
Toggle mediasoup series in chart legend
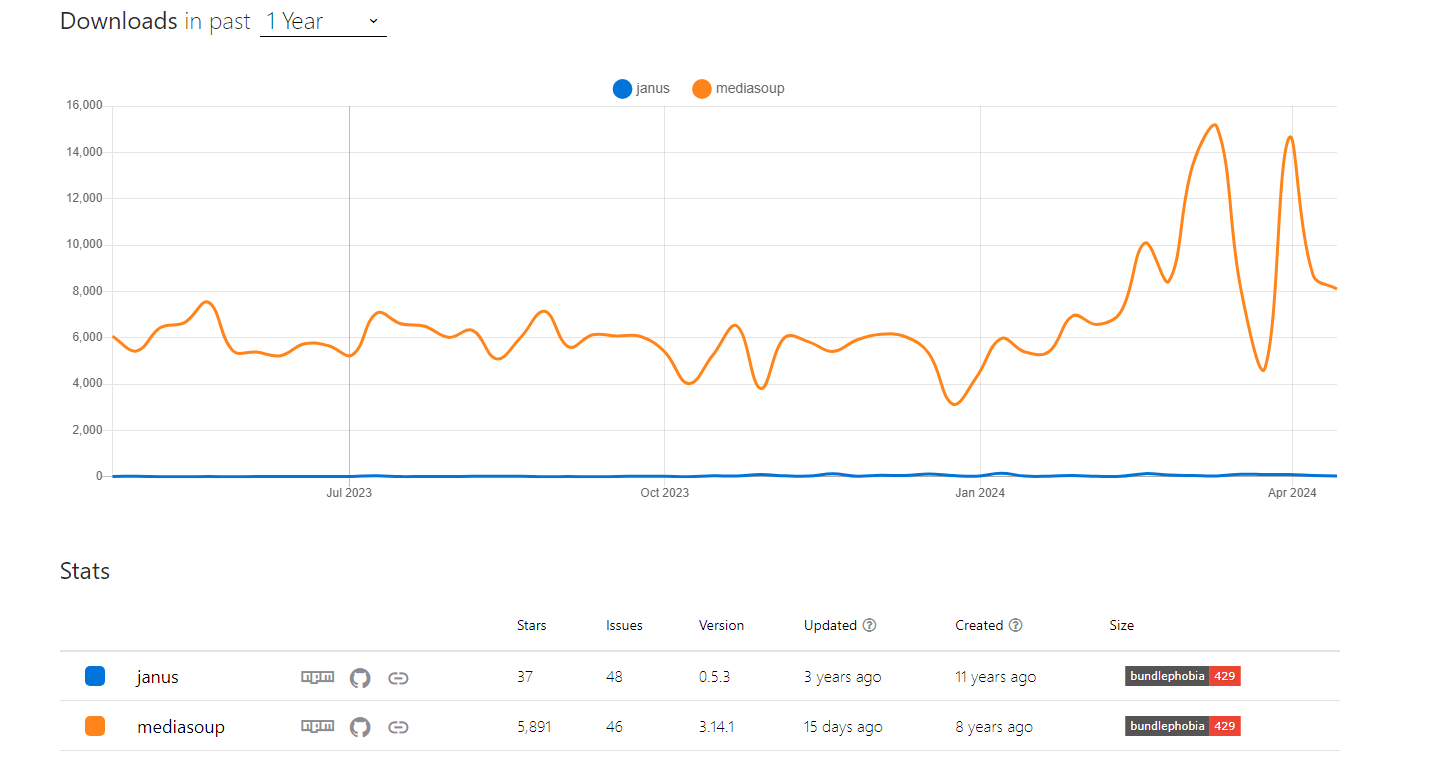tap(738, 89)
